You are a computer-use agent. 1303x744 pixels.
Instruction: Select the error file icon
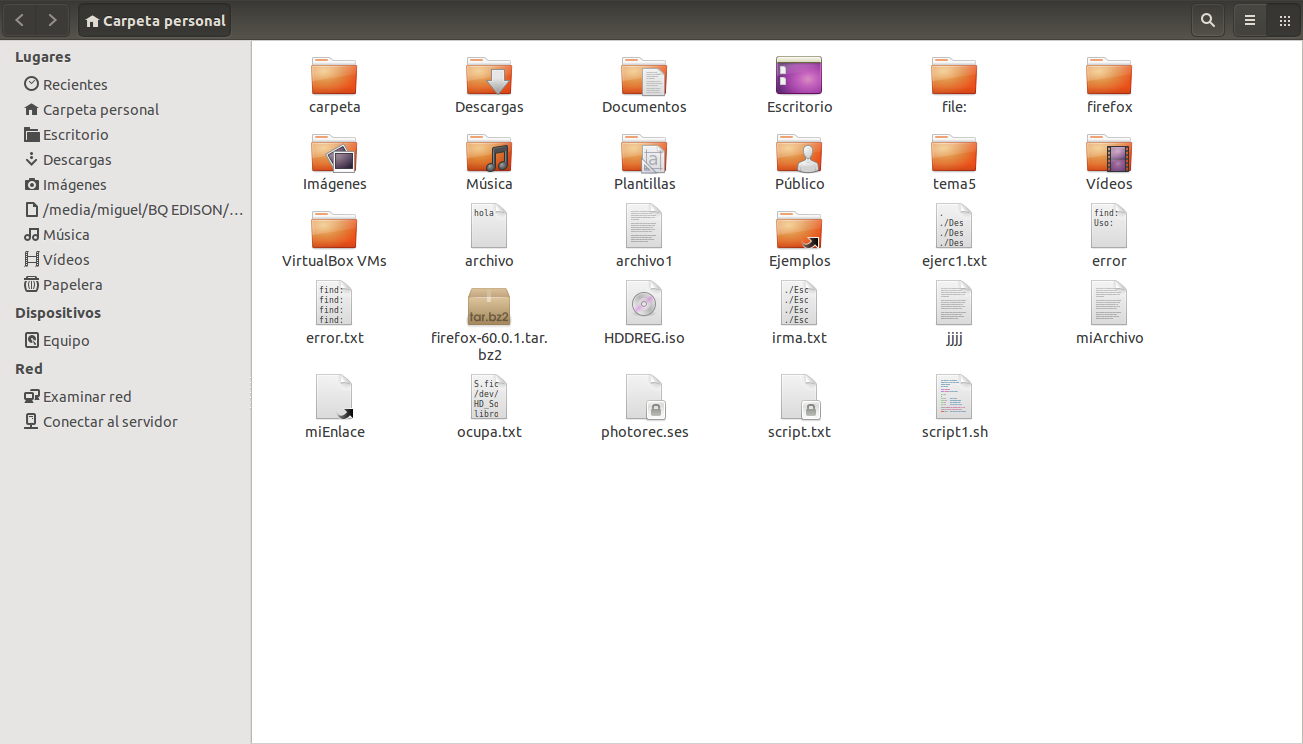(1109, 226)
